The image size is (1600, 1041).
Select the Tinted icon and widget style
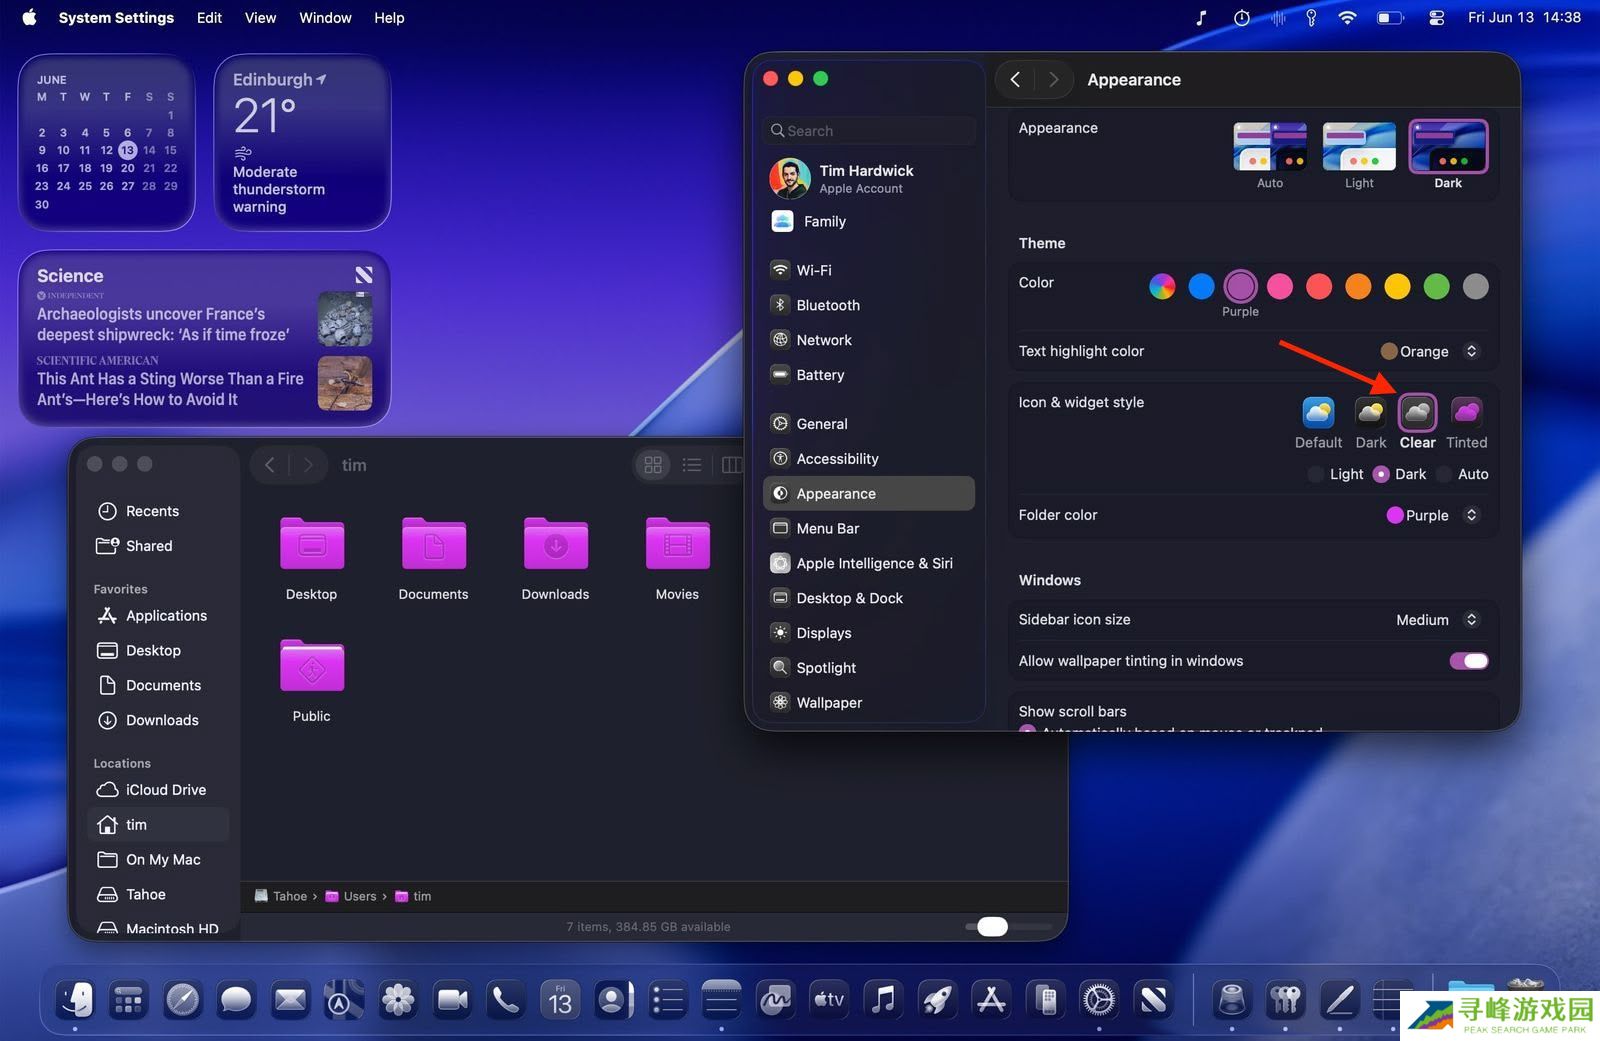click(x=1466, y=412)
